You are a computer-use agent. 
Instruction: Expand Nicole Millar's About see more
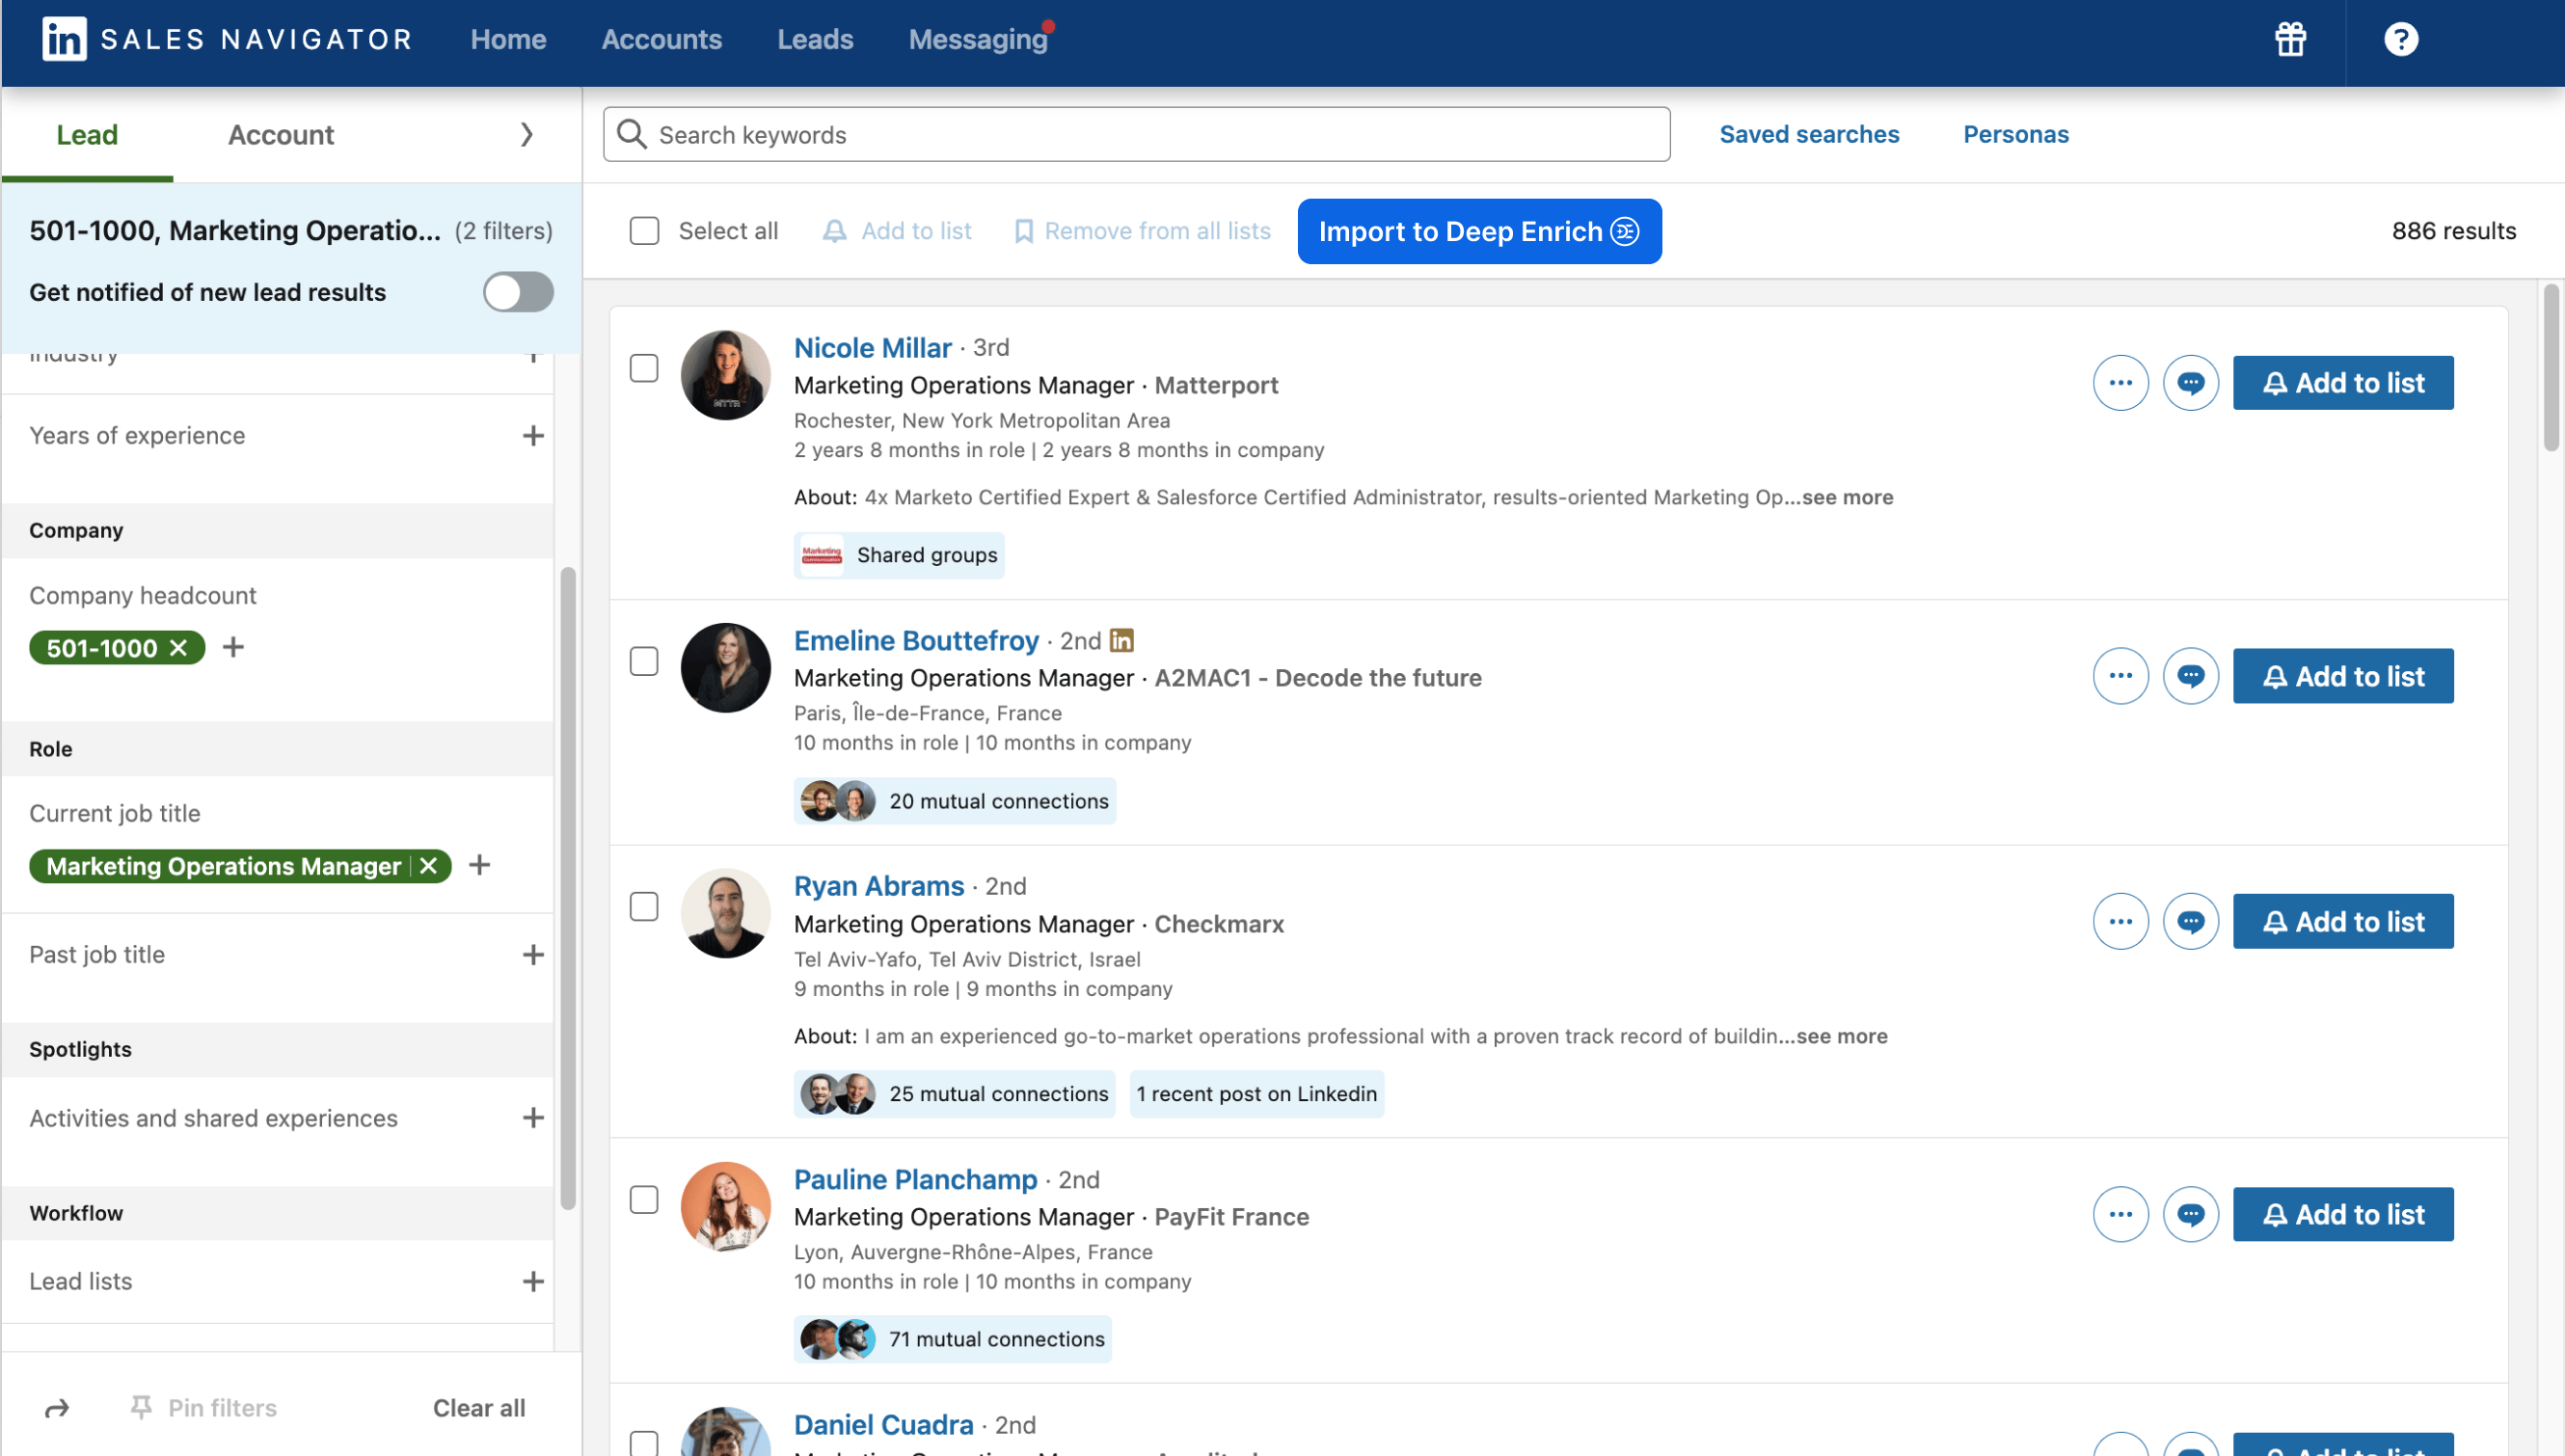(x=1847, y=497)
